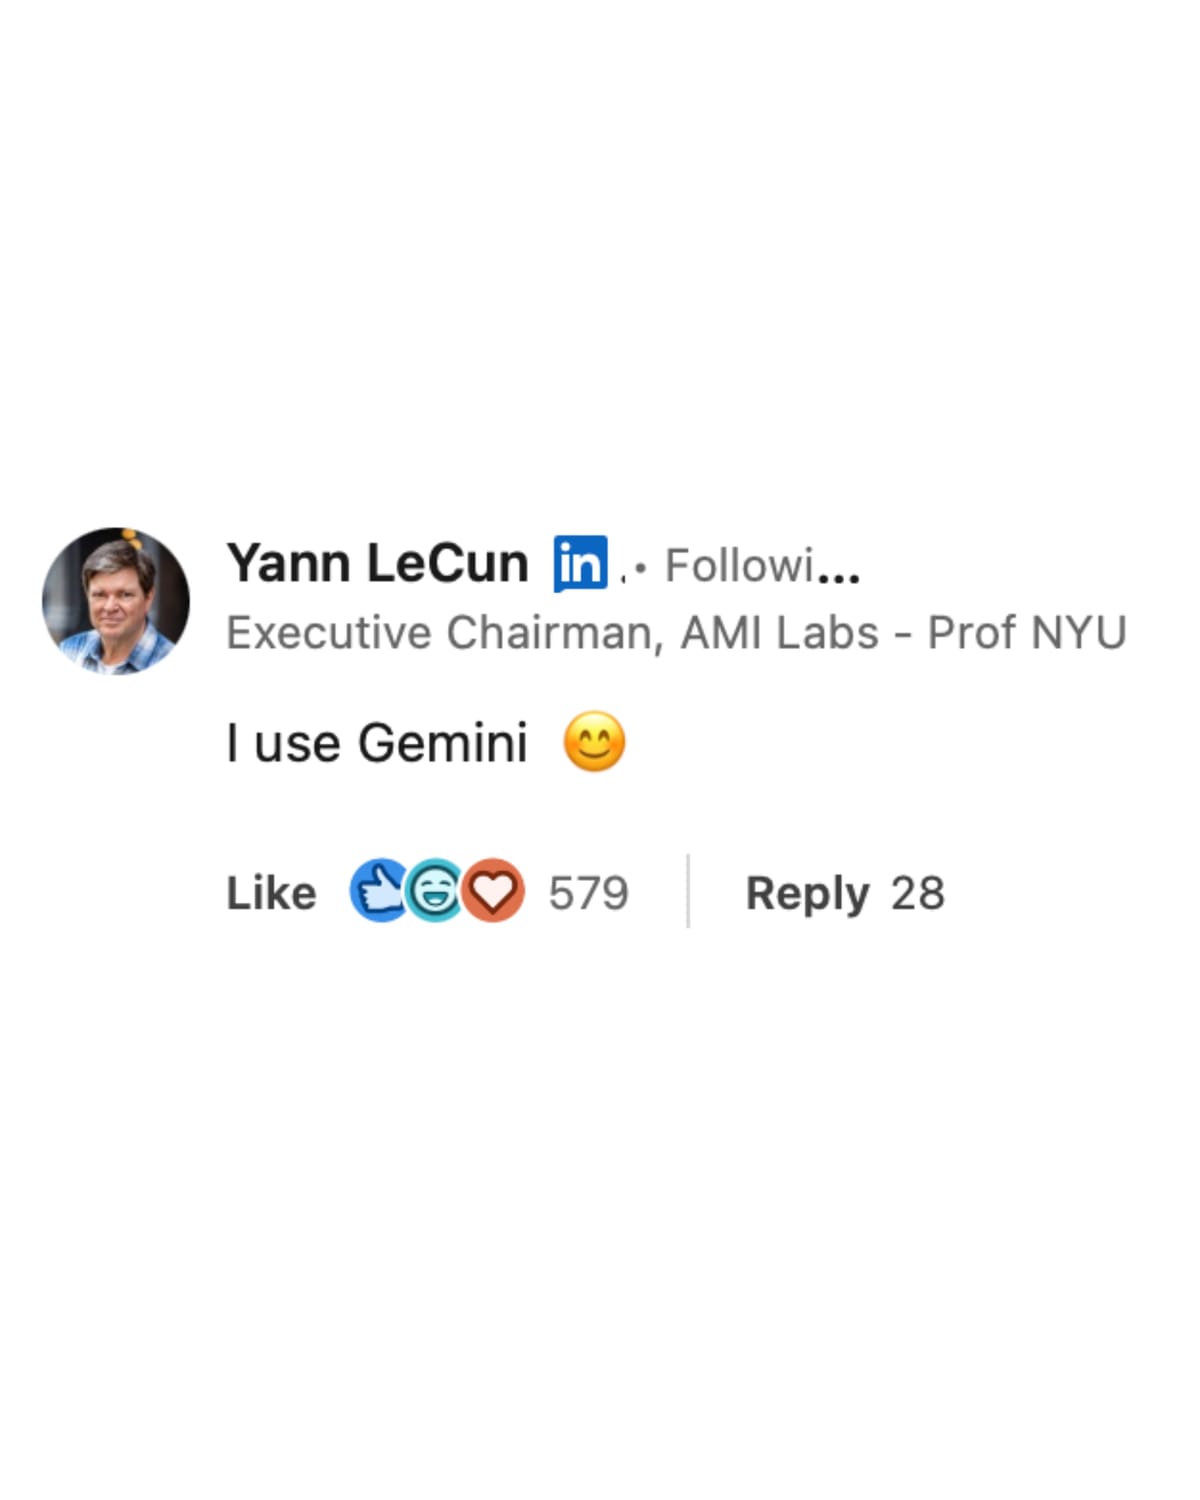This screenshot has width=1200, height=1500.
Task: Select the comment text 'I use Gemini'
Action: [x=378, y=742]
